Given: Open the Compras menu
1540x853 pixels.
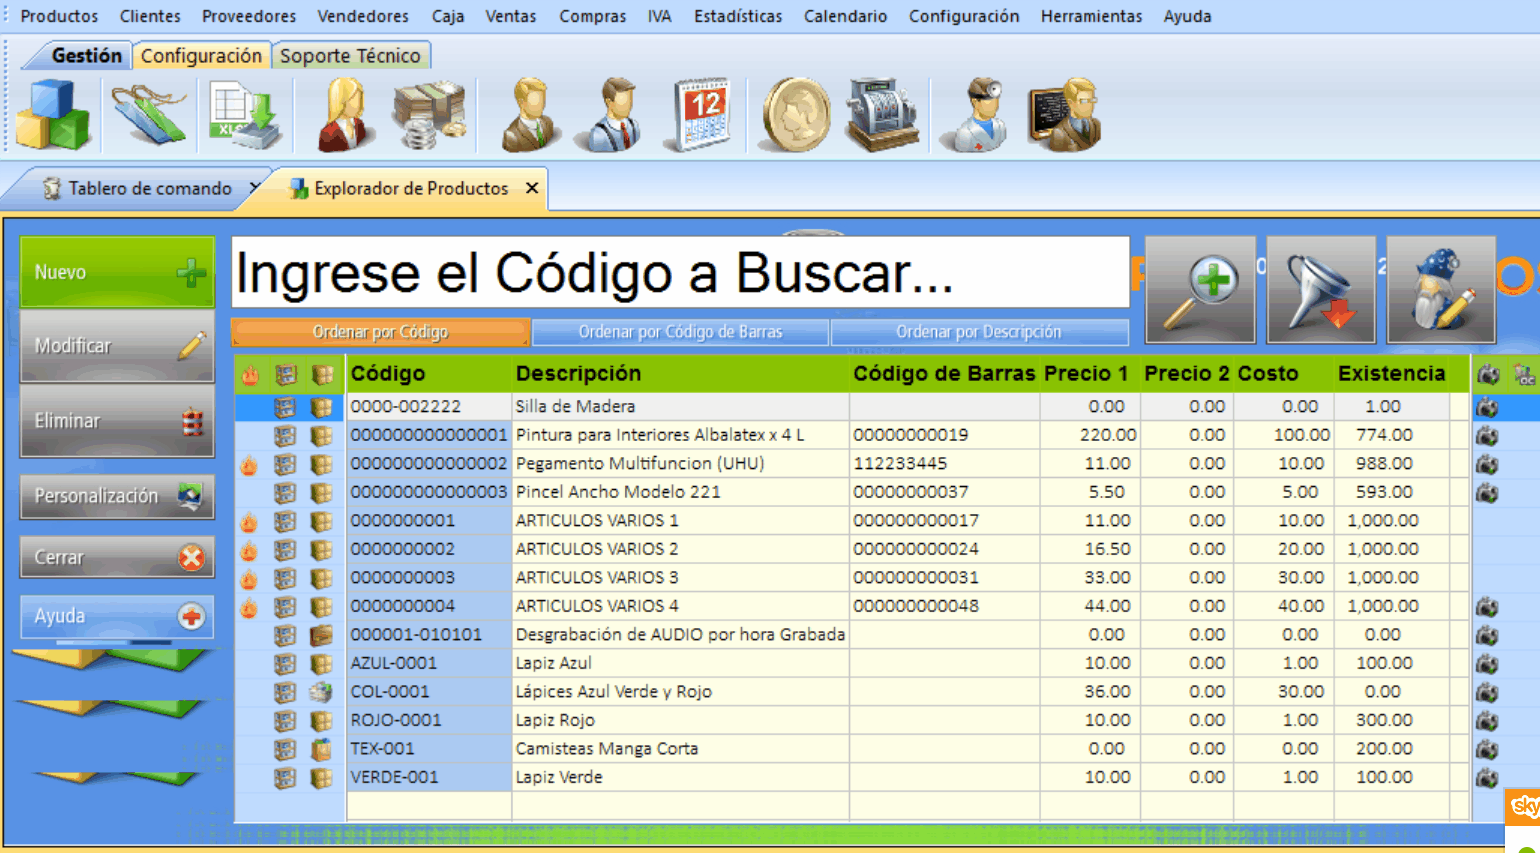Looking at the screenshot, I should [x=592, y=16].
